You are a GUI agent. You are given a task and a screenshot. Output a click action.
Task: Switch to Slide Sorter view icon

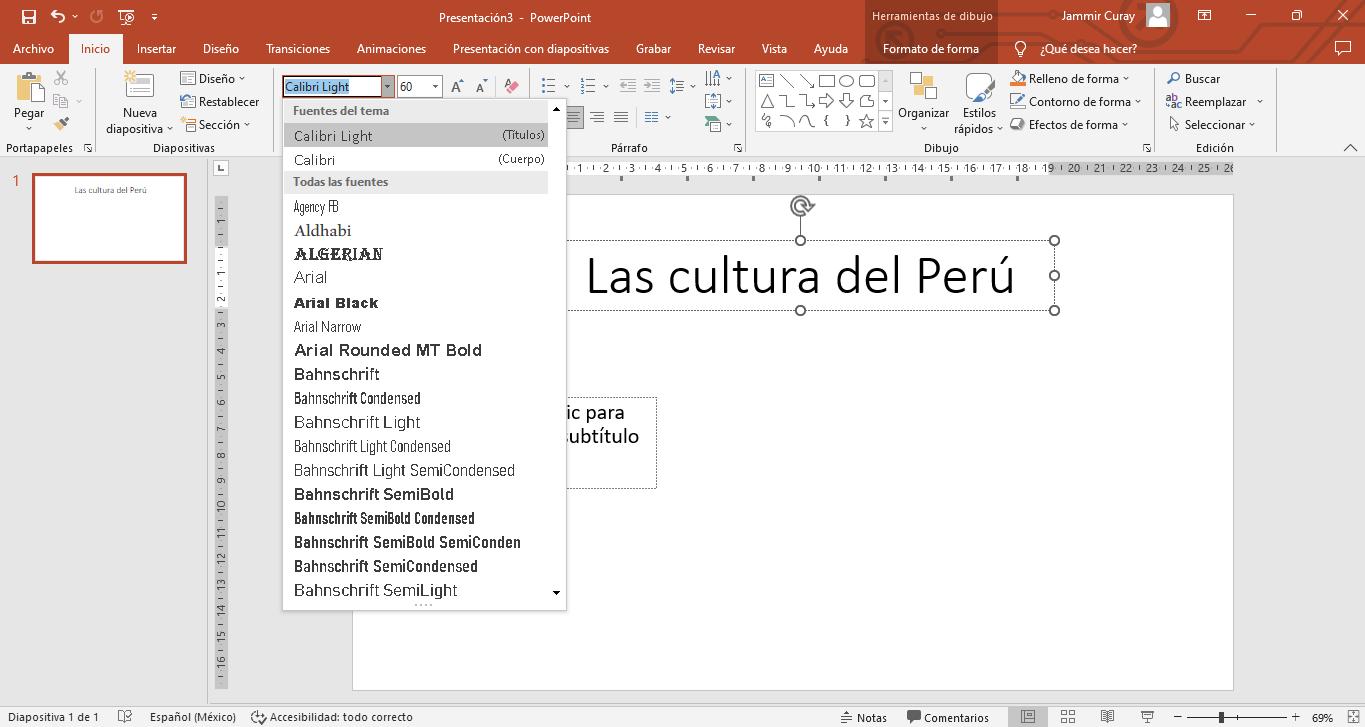(1067, 717)
